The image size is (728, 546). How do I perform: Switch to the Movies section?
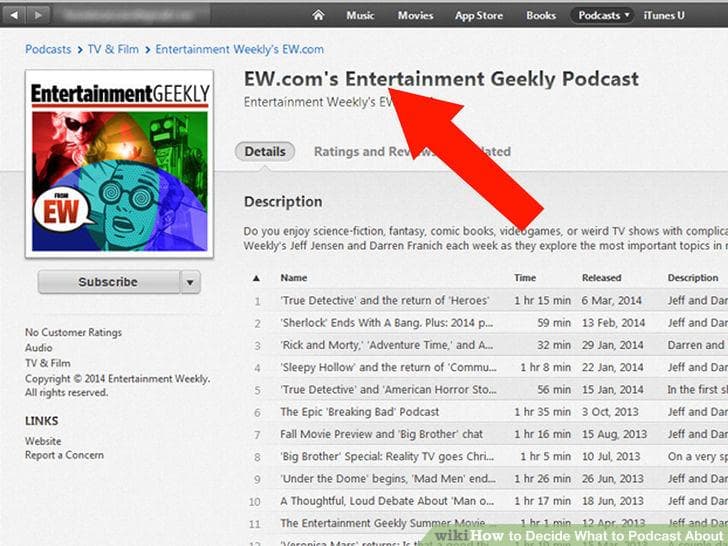tap(415, 15)
